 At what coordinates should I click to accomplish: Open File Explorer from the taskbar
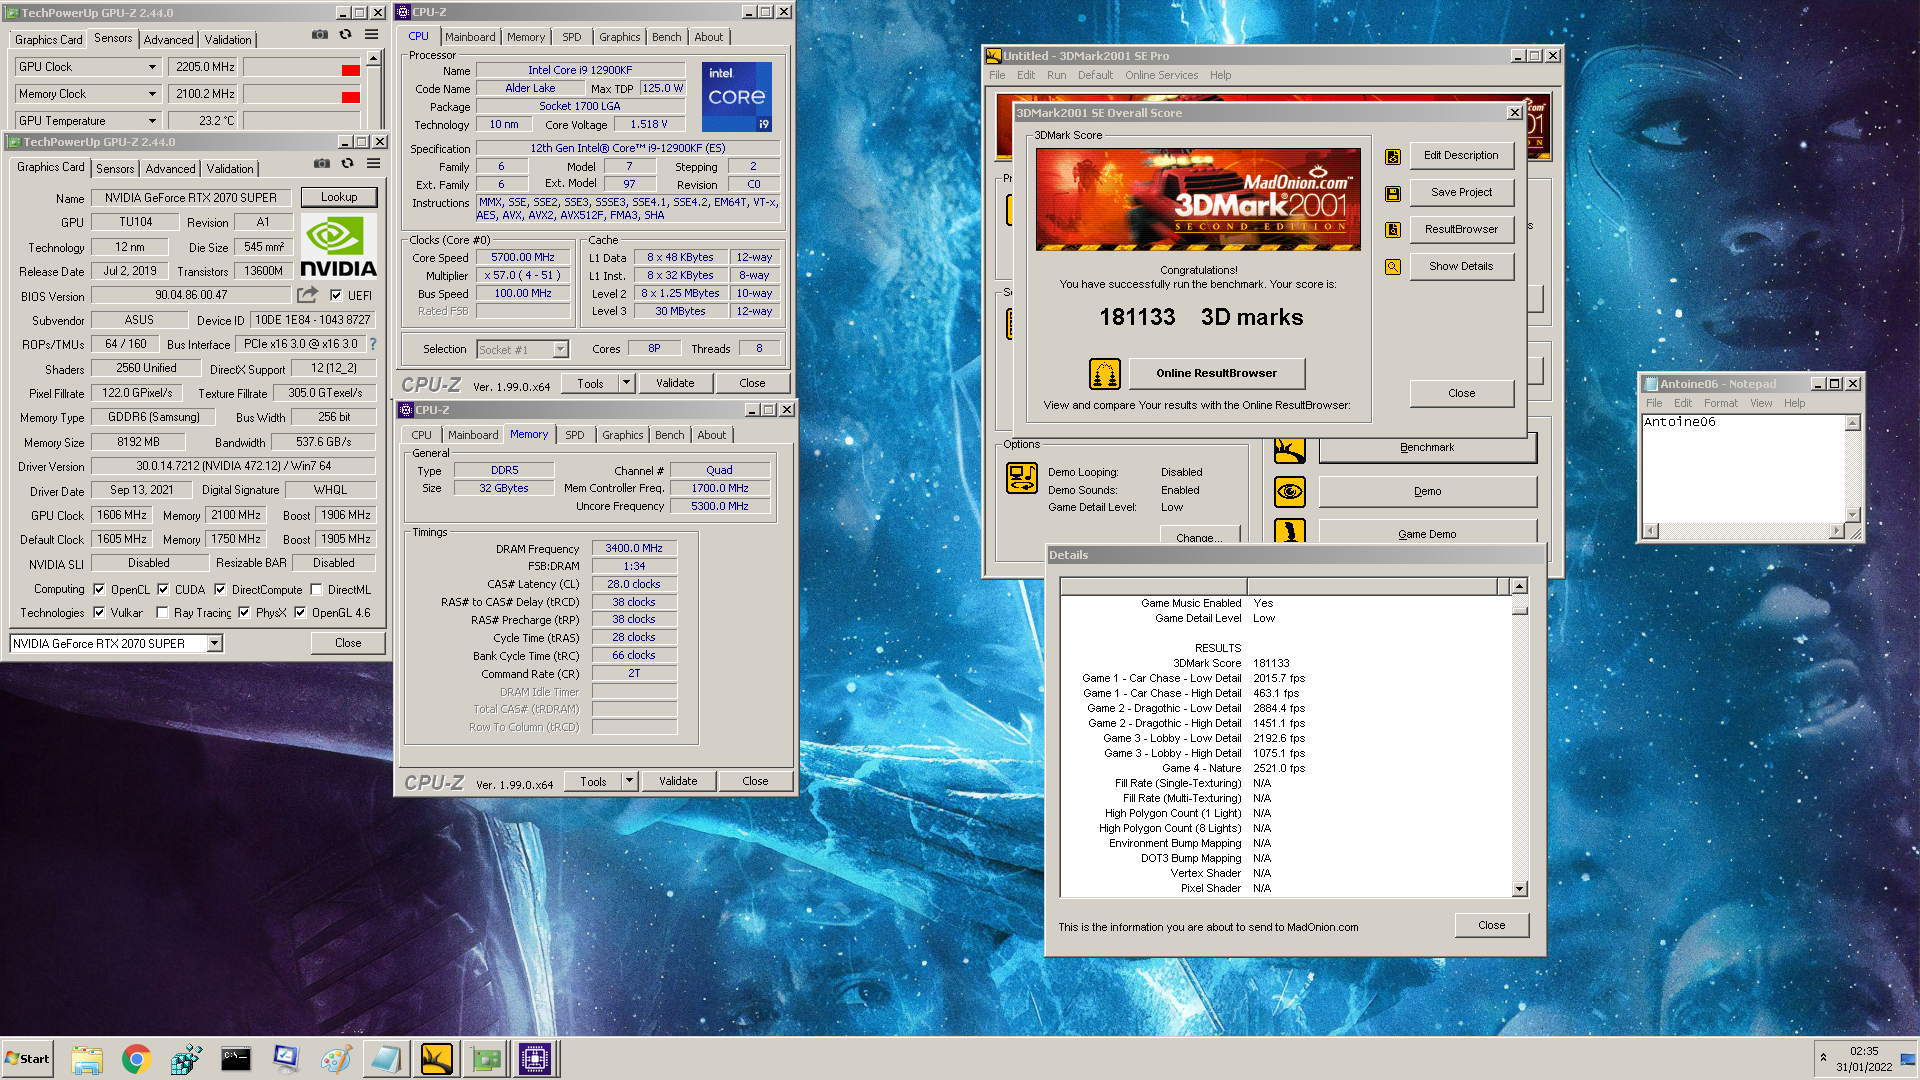click(87, 1059)
